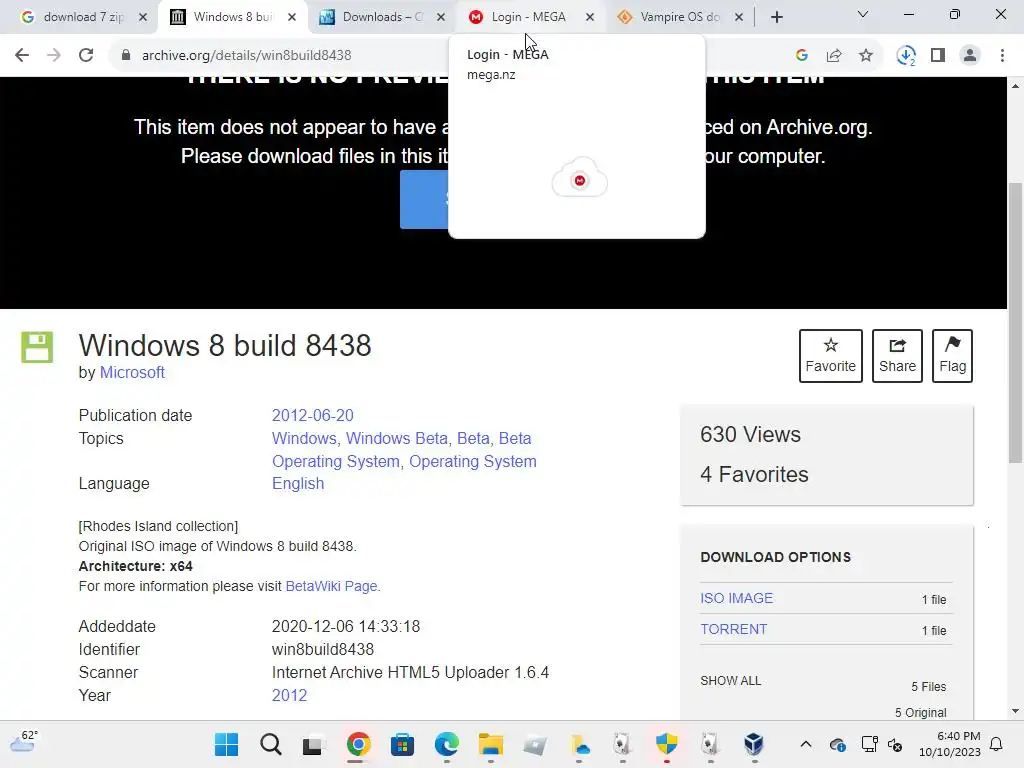Image resolution: width=1024 pixels, height=768 pixels.
Task: Open the Windows Start menu
Action: click(227, 744)
